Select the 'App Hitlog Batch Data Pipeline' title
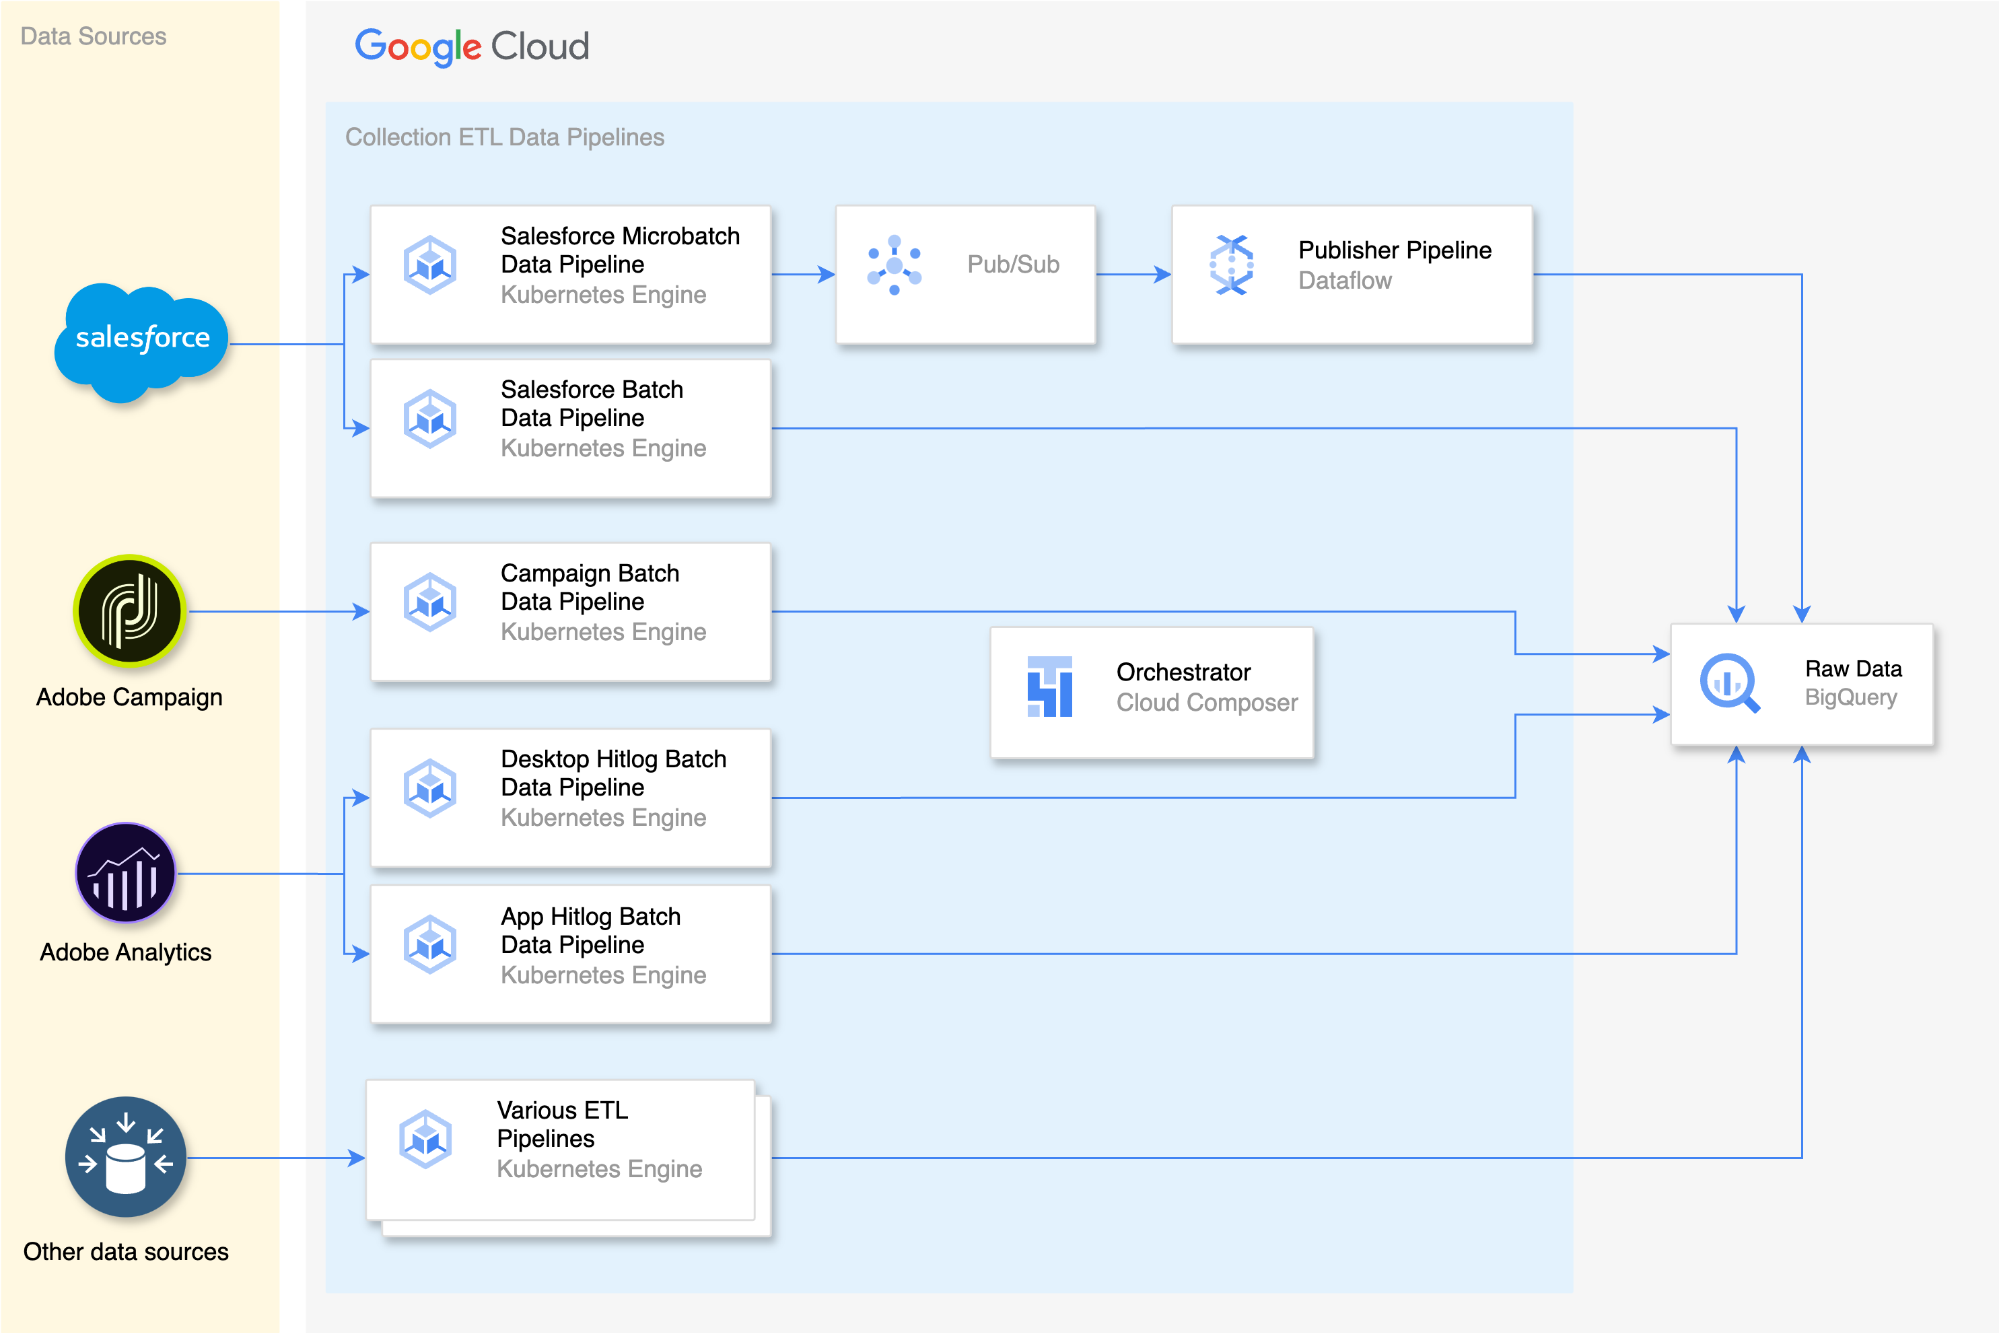 591,930
